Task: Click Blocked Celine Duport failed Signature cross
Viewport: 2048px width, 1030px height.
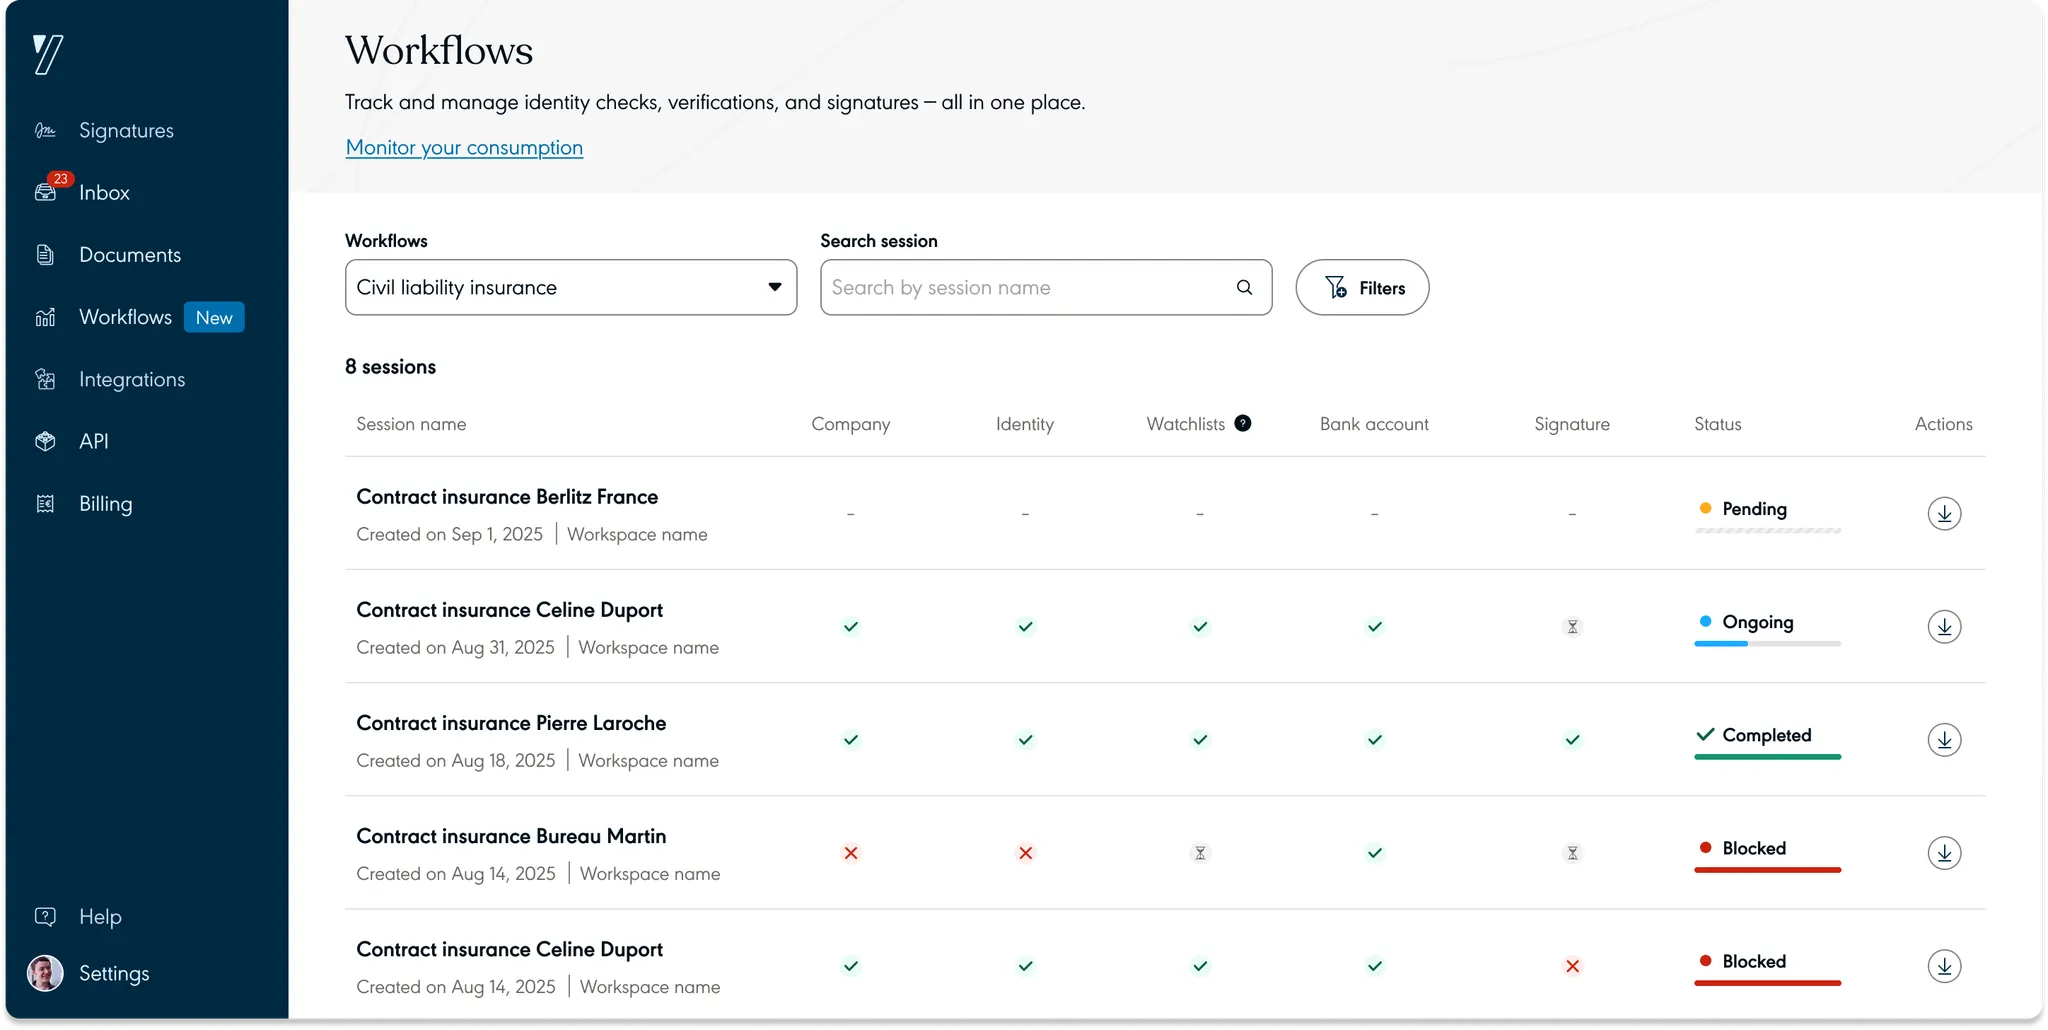Action: 1572,966
